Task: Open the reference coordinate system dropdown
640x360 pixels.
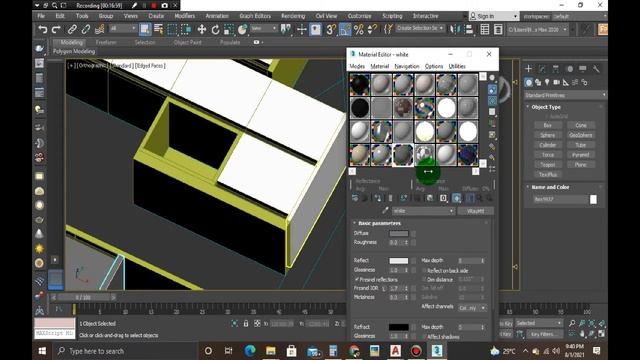Action: pos(264,29)
